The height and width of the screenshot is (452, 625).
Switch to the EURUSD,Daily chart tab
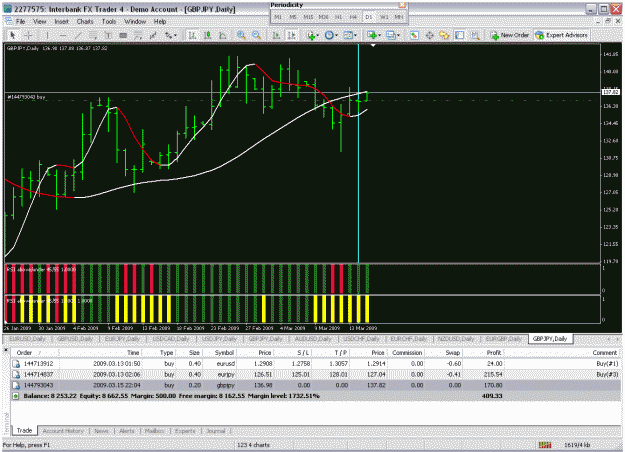pyautogui.click(x=27, y=339)
